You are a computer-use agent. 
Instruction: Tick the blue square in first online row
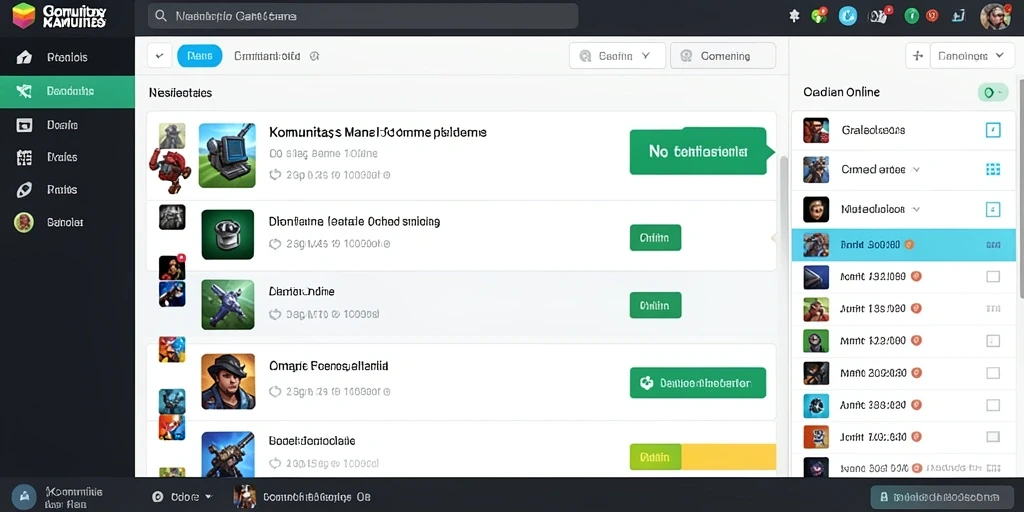(x=993, y=130)
